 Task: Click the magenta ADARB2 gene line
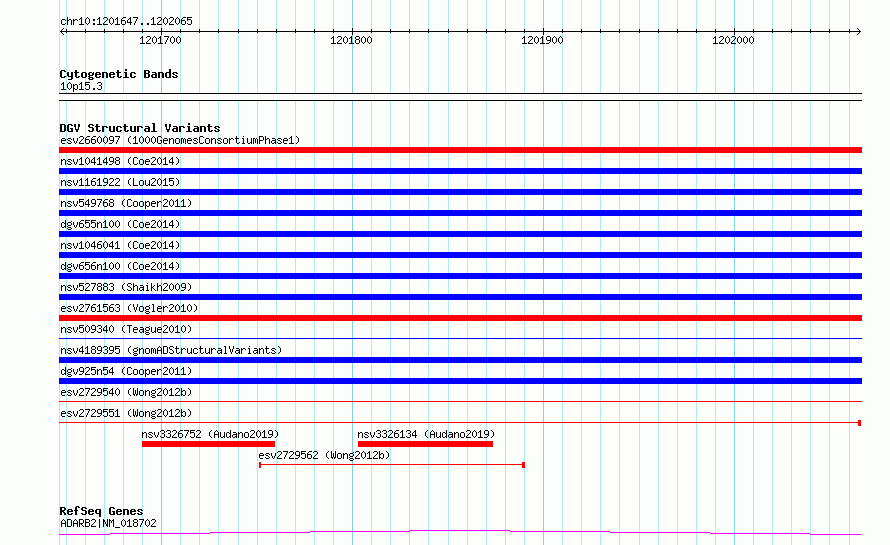click(x=460, y=533)
